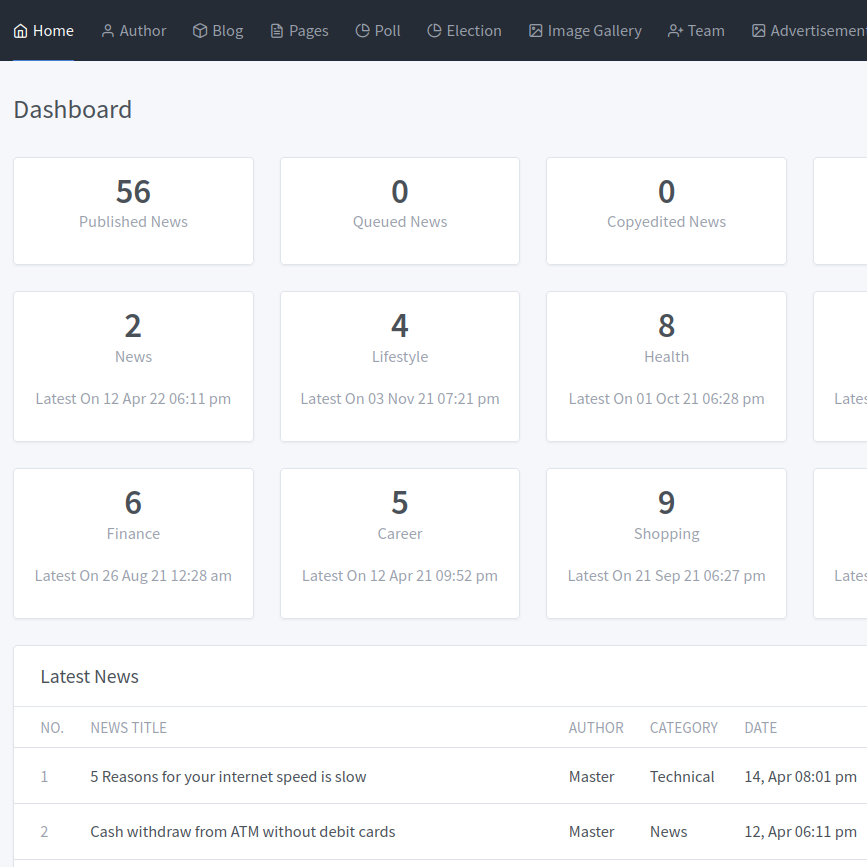This screenshot has height=867, width=867.
Task: Click the Poll pie chart icon
Action: [x=362, y=31]
